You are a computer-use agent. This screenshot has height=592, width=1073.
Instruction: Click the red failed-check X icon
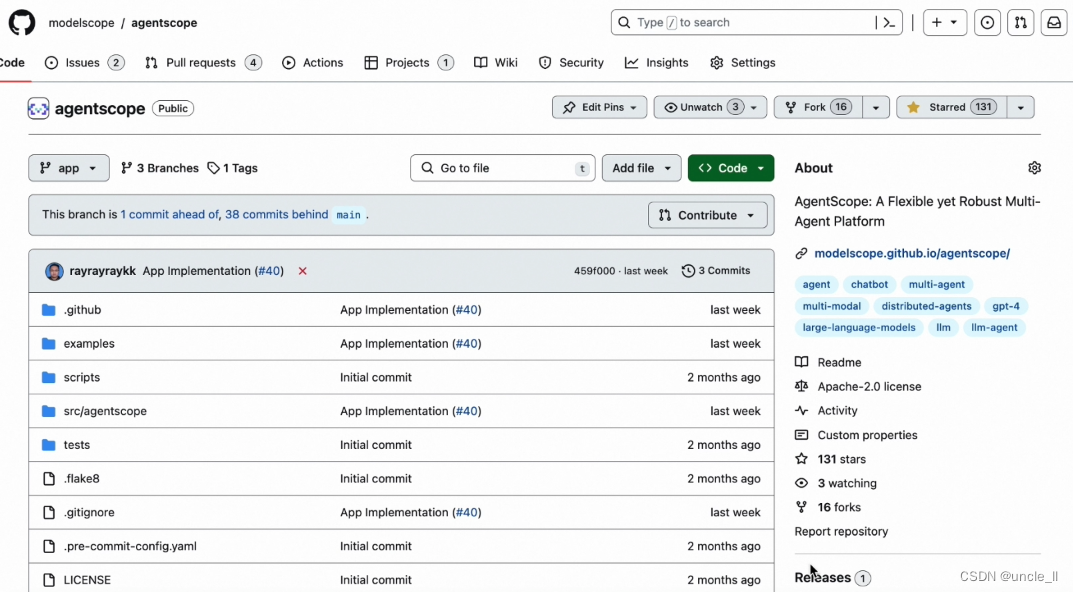tap(302, 271)
